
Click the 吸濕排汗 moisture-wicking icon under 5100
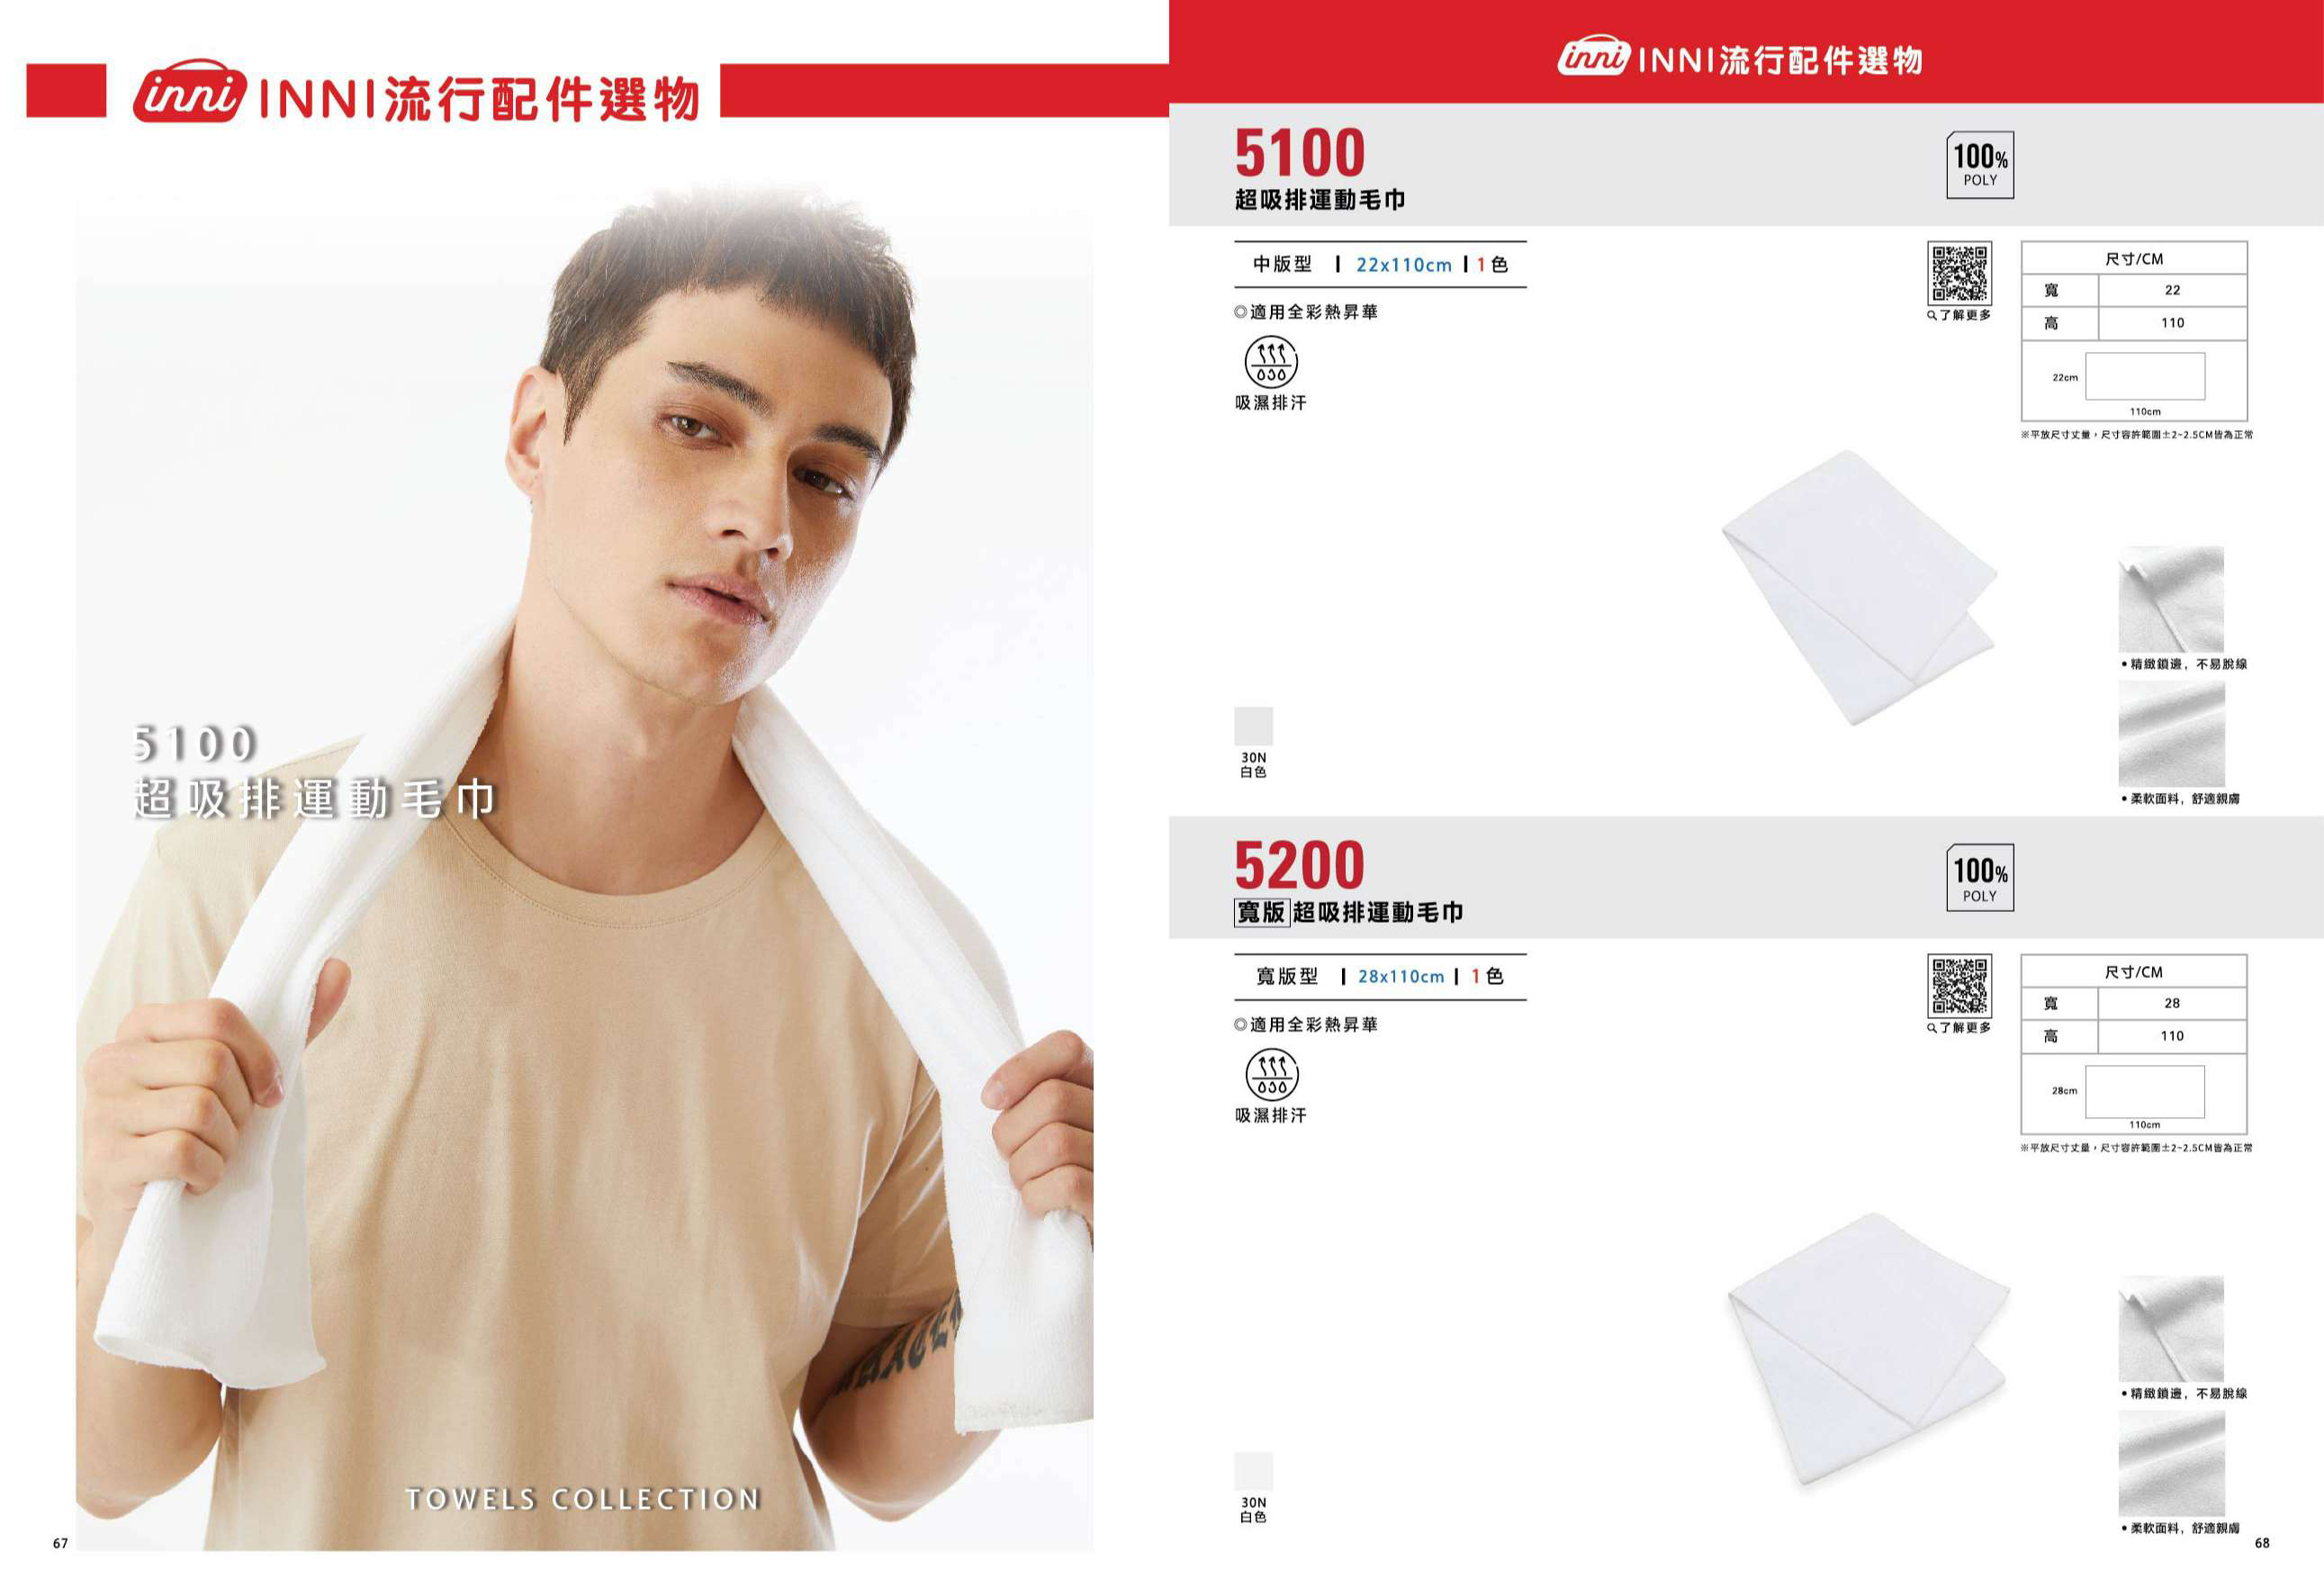1271,361
